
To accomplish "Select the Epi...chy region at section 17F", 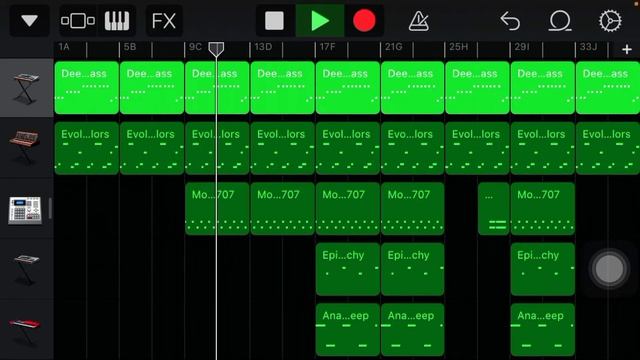I will click(x=348, y=269).
